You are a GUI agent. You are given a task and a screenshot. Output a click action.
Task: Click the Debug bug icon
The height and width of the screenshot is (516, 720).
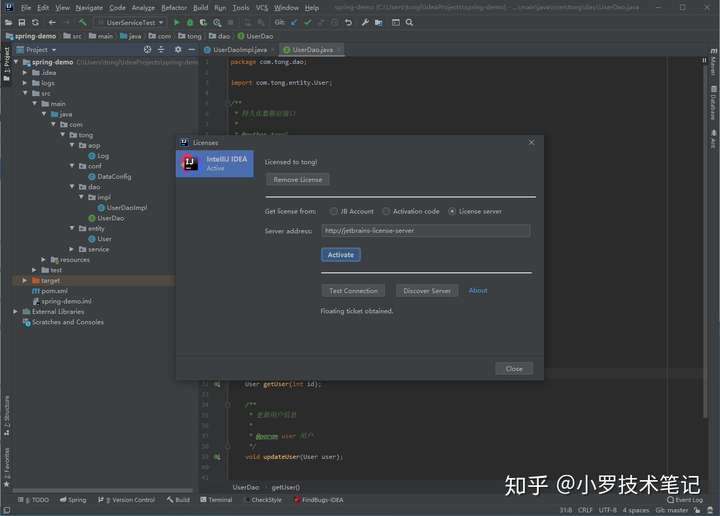click(x=190, y=22)
